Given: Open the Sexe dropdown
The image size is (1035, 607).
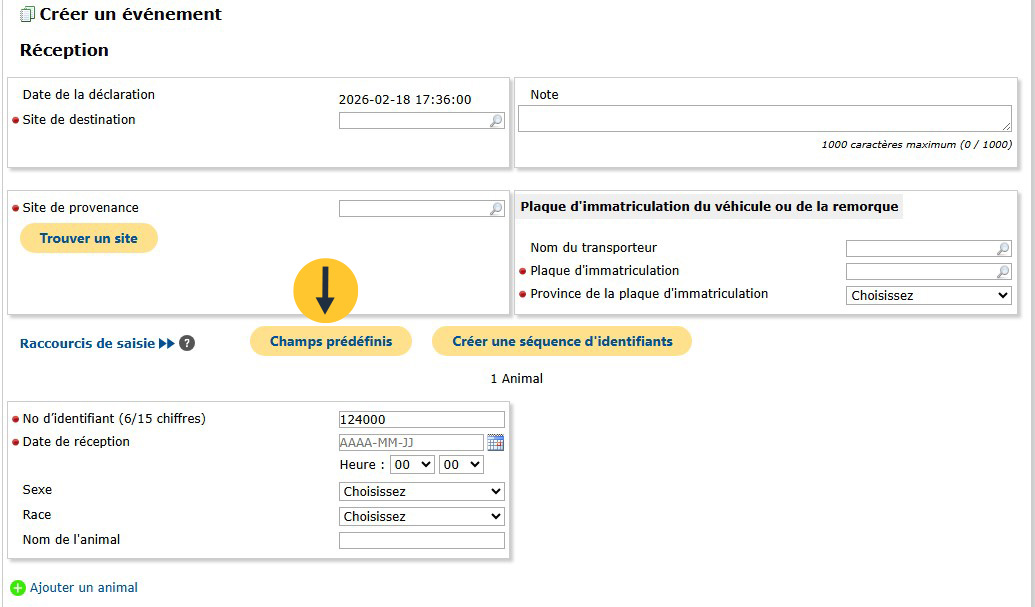Looking at the screenshot, I should pos(421,492).
